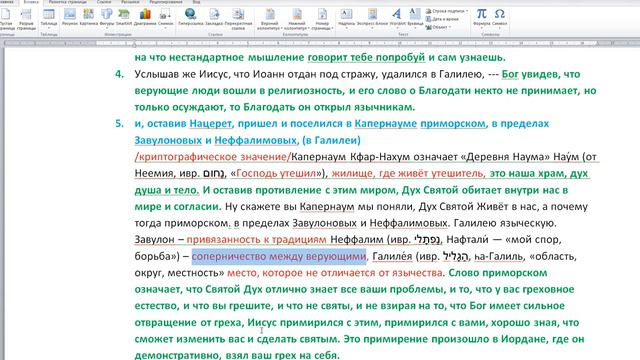640x360 pixels.
Task: Open the Надпись text box dropdown
Action: pyautogui.click(x=346, y=18)
